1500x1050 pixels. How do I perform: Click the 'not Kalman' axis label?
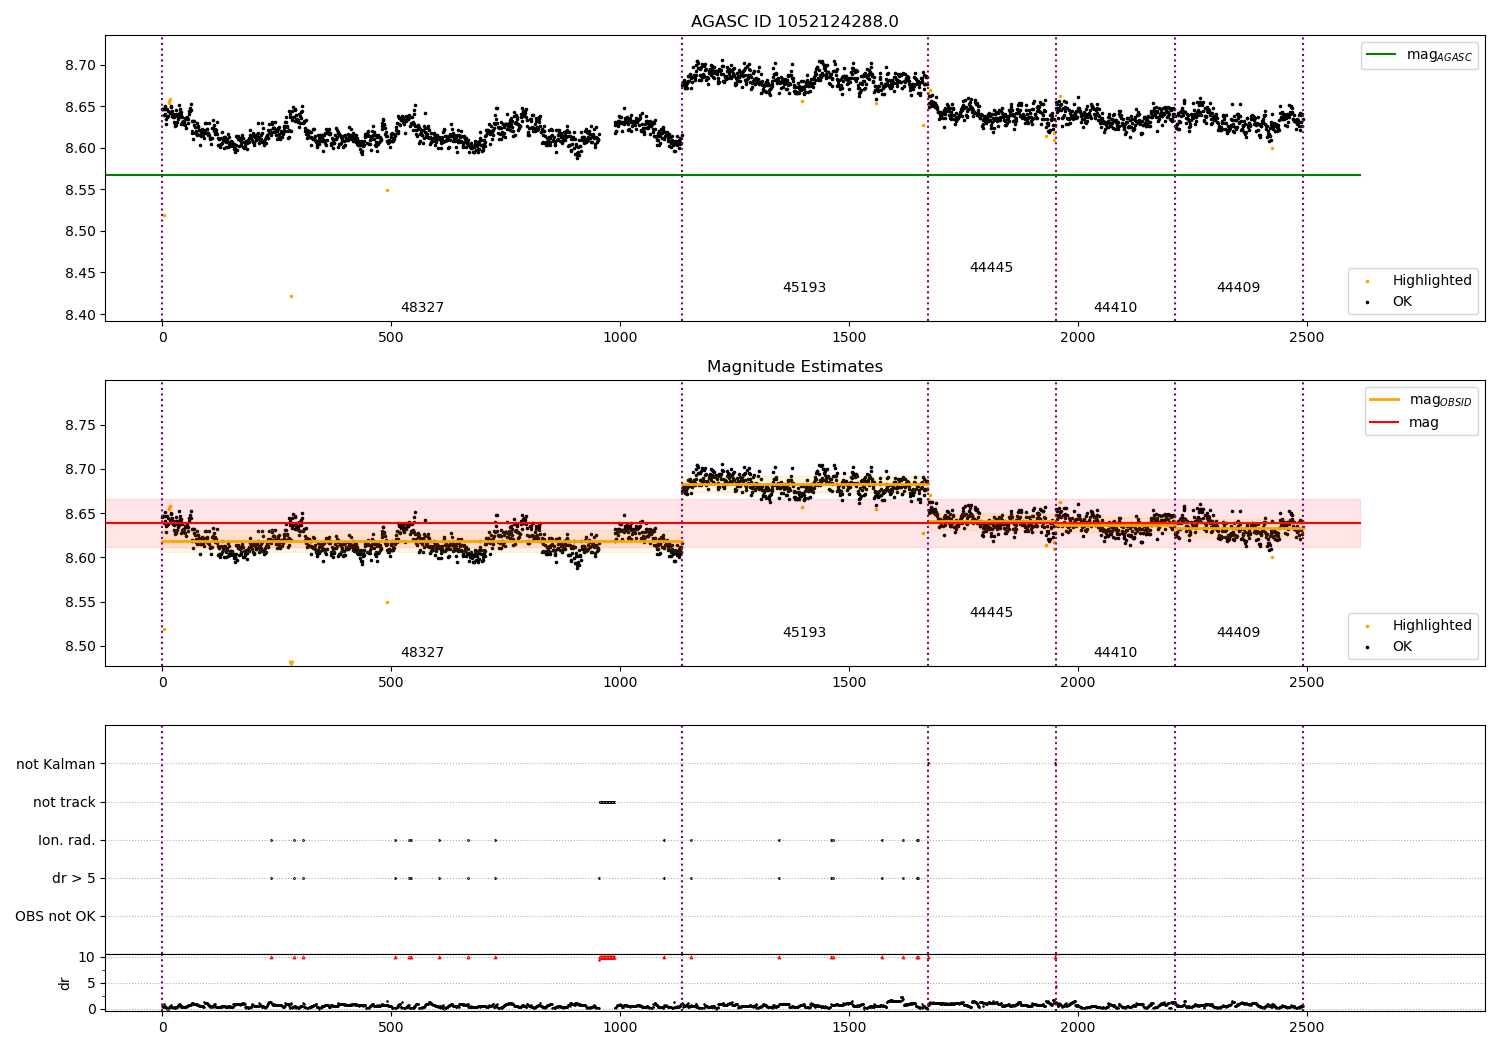coord(56,765)
